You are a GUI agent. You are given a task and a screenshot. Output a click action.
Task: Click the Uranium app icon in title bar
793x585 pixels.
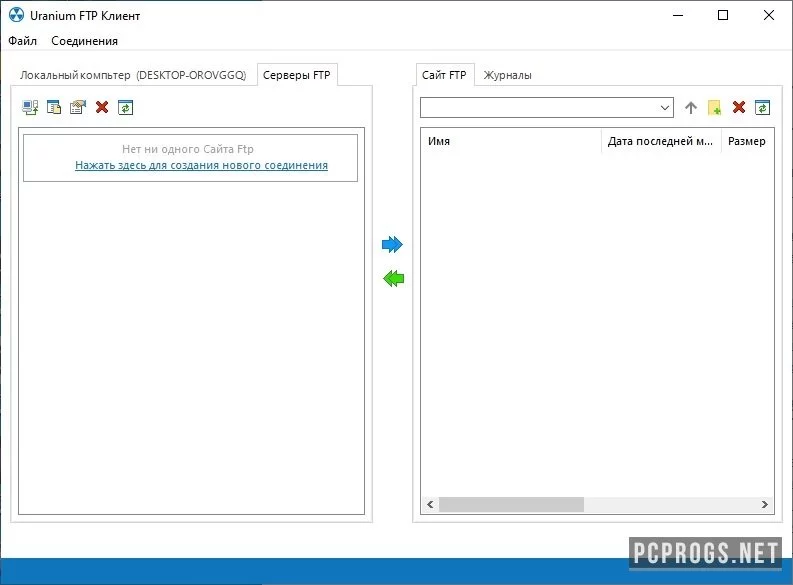[x=16, y=15]
